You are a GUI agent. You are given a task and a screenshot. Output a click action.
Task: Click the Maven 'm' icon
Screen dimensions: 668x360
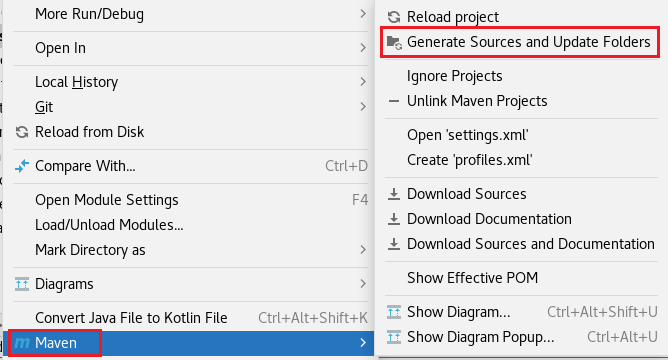pyautogui.click(x=22, y=343)
